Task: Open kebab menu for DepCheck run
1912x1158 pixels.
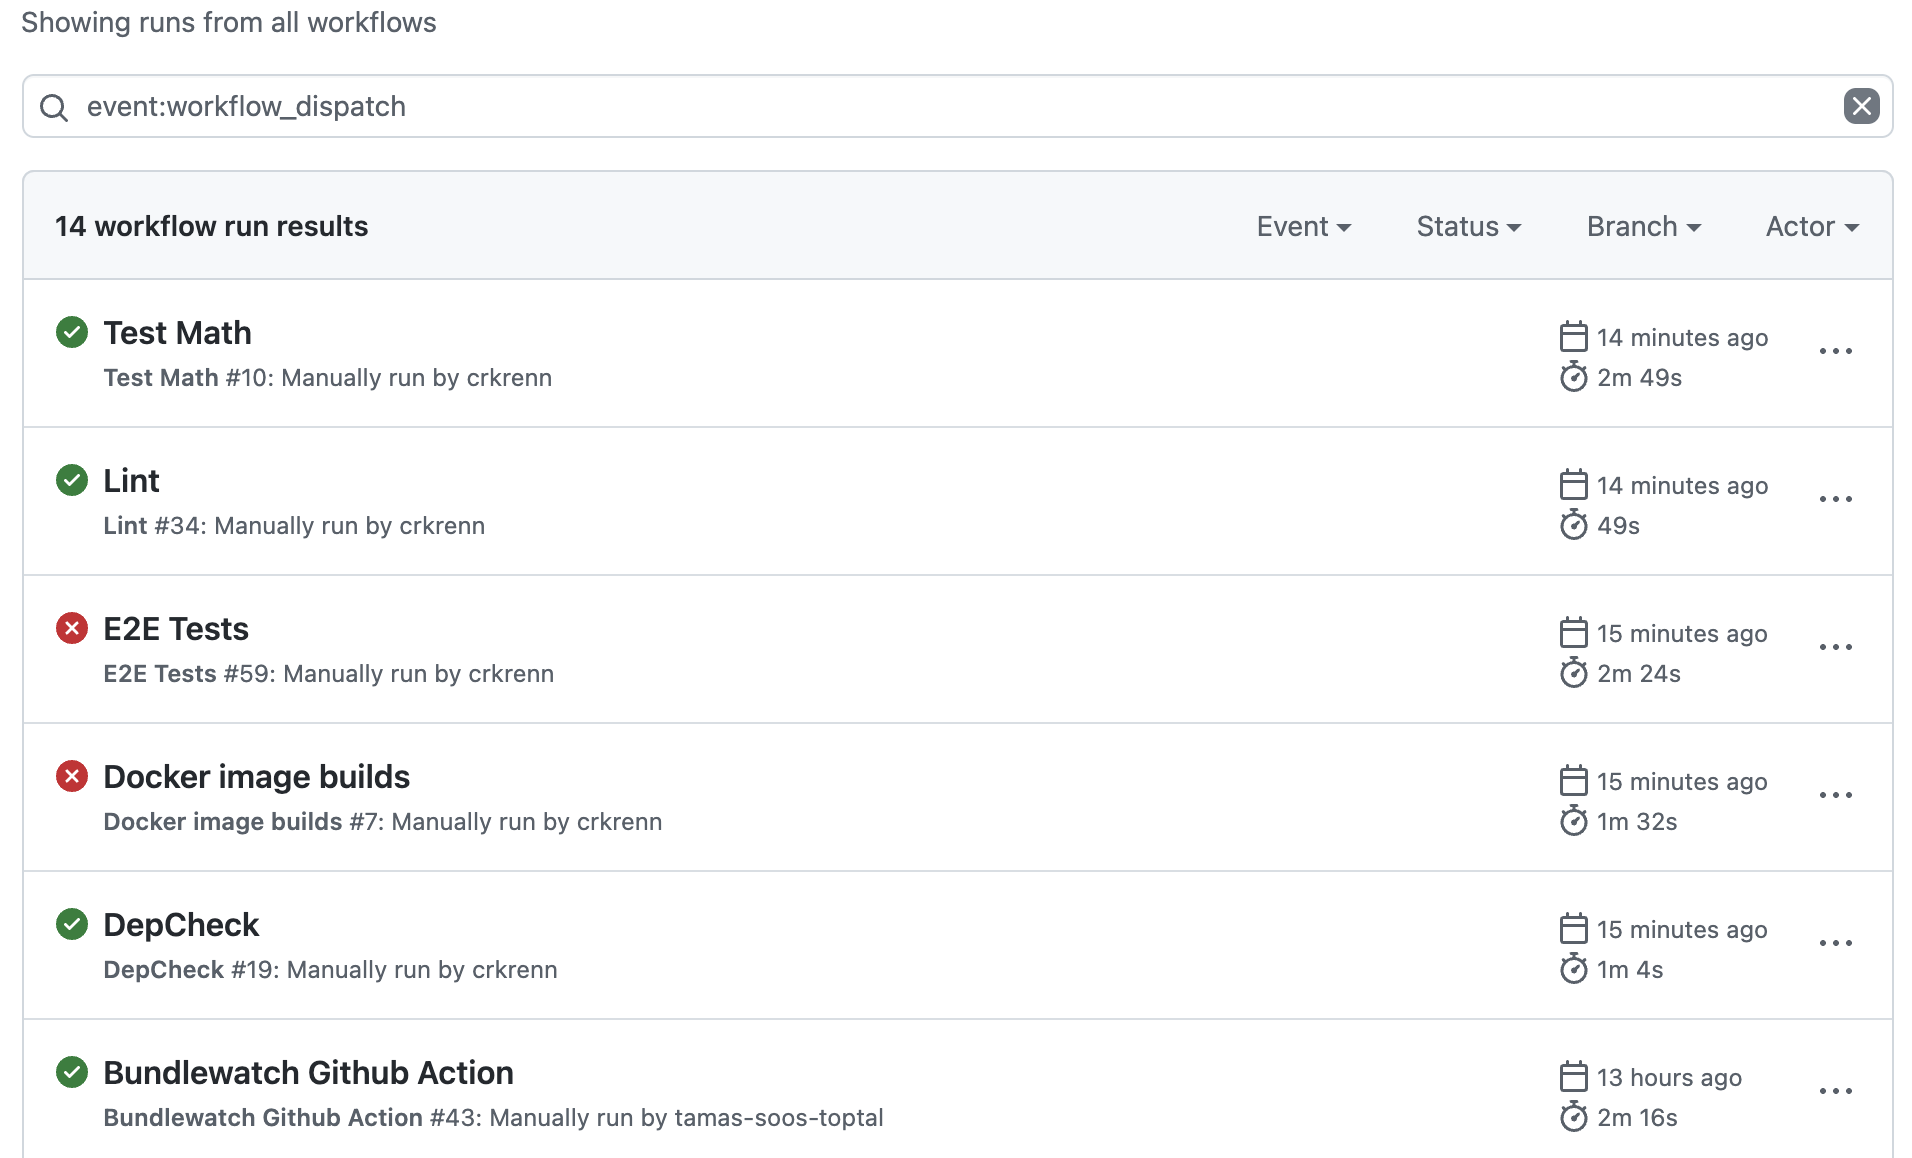Action: (x=1835, y=943)
